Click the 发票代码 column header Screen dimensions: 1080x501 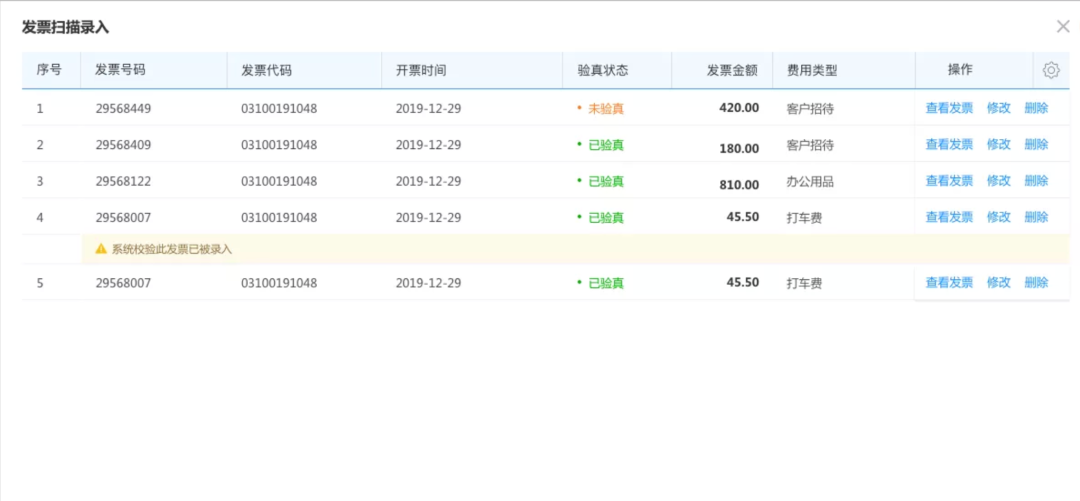tap(267, 70)
